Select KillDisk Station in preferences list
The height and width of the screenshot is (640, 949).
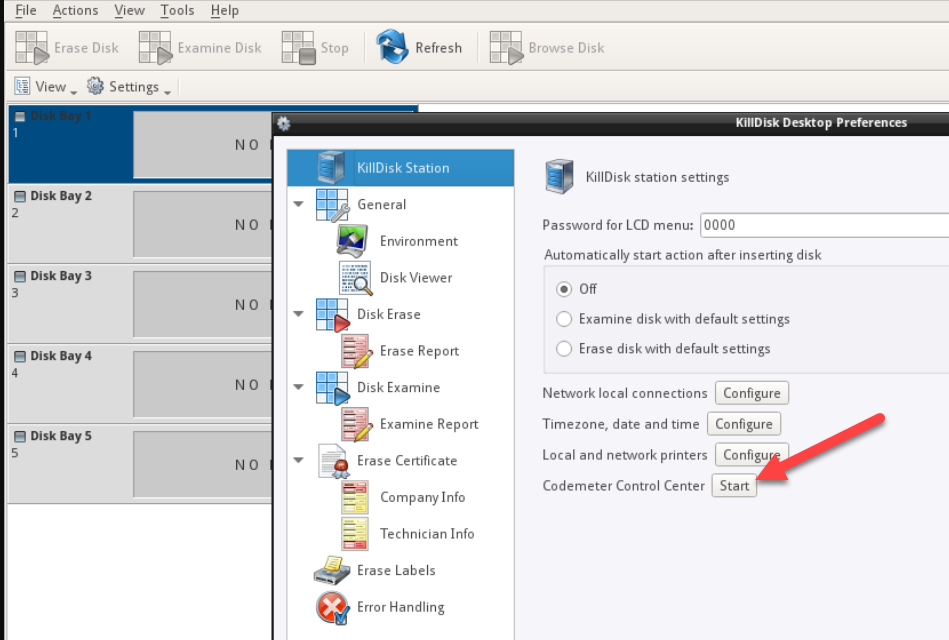(x=401, y=168)
